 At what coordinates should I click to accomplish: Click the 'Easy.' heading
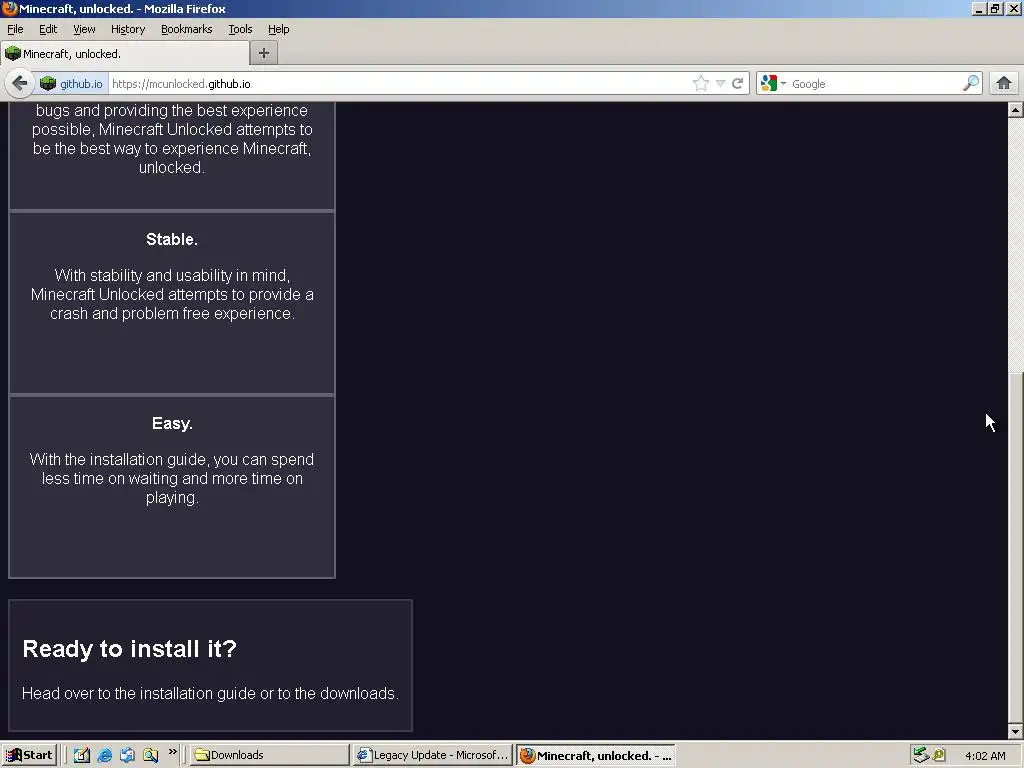172,424
